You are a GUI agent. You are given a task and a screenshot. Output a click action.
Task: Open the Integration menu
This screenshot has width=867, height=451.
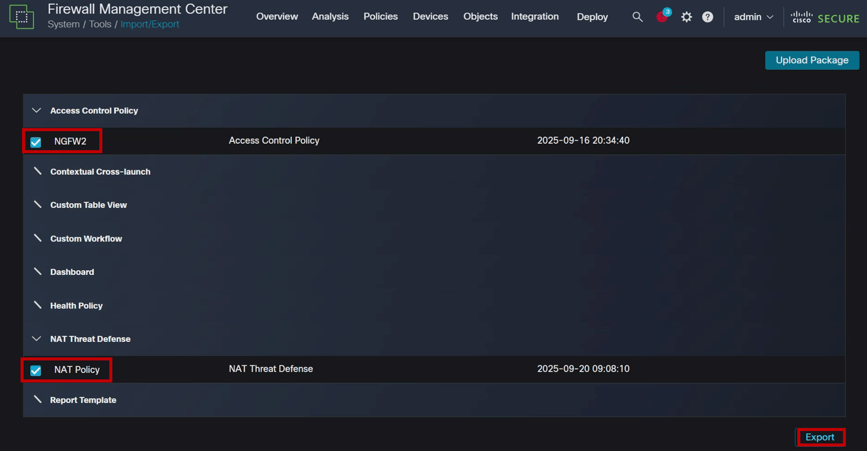point(535,17)
